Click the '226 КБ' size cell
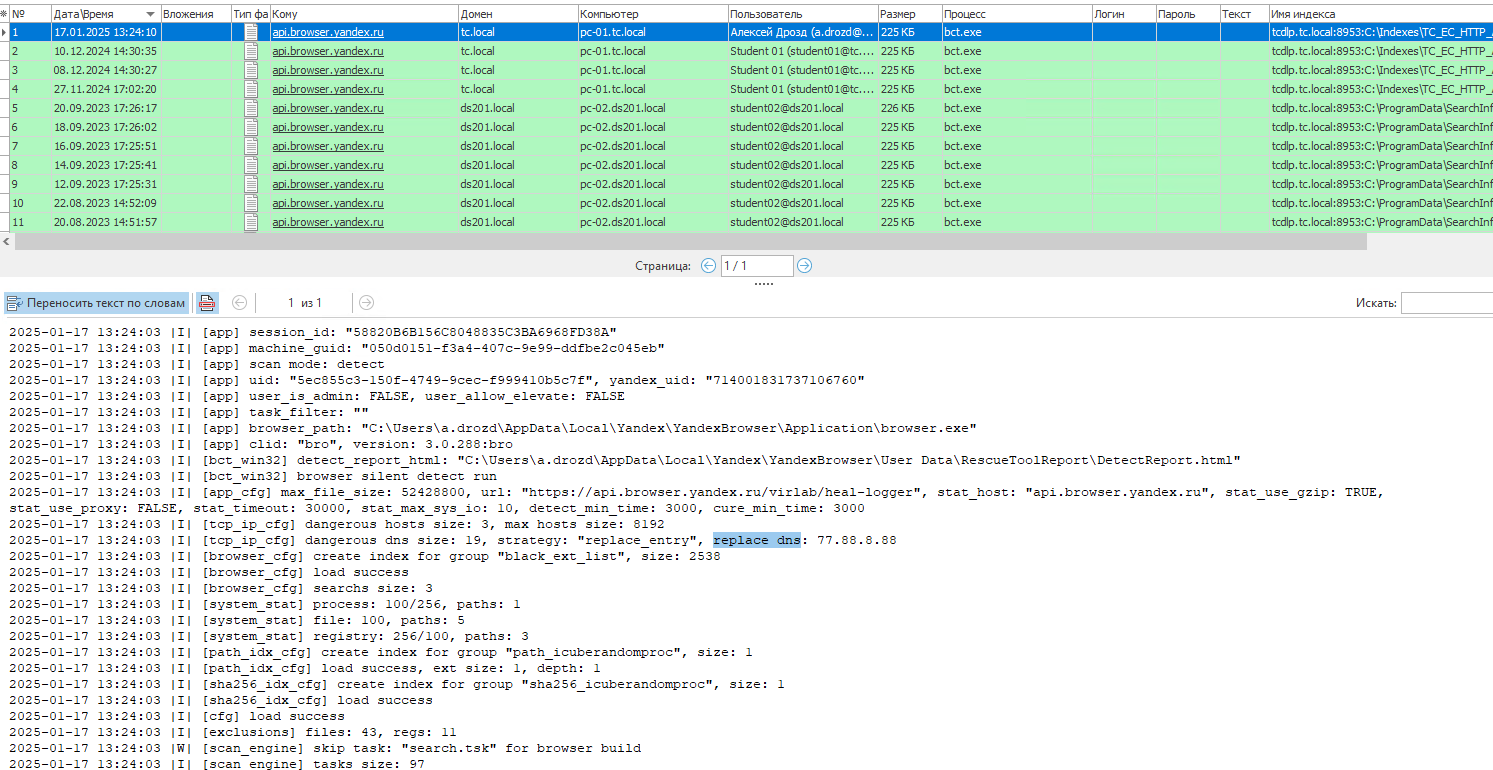This screenshot has width=1493, height=770. pyautogui.click(x=910, y=108)
